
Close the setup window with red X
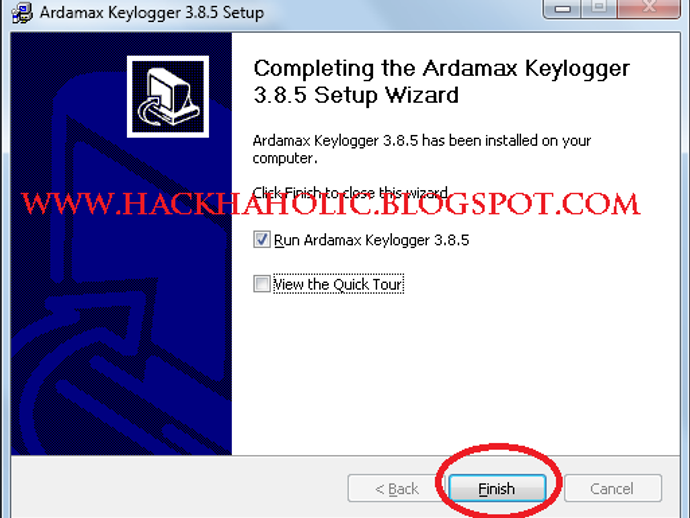[649, 8]
